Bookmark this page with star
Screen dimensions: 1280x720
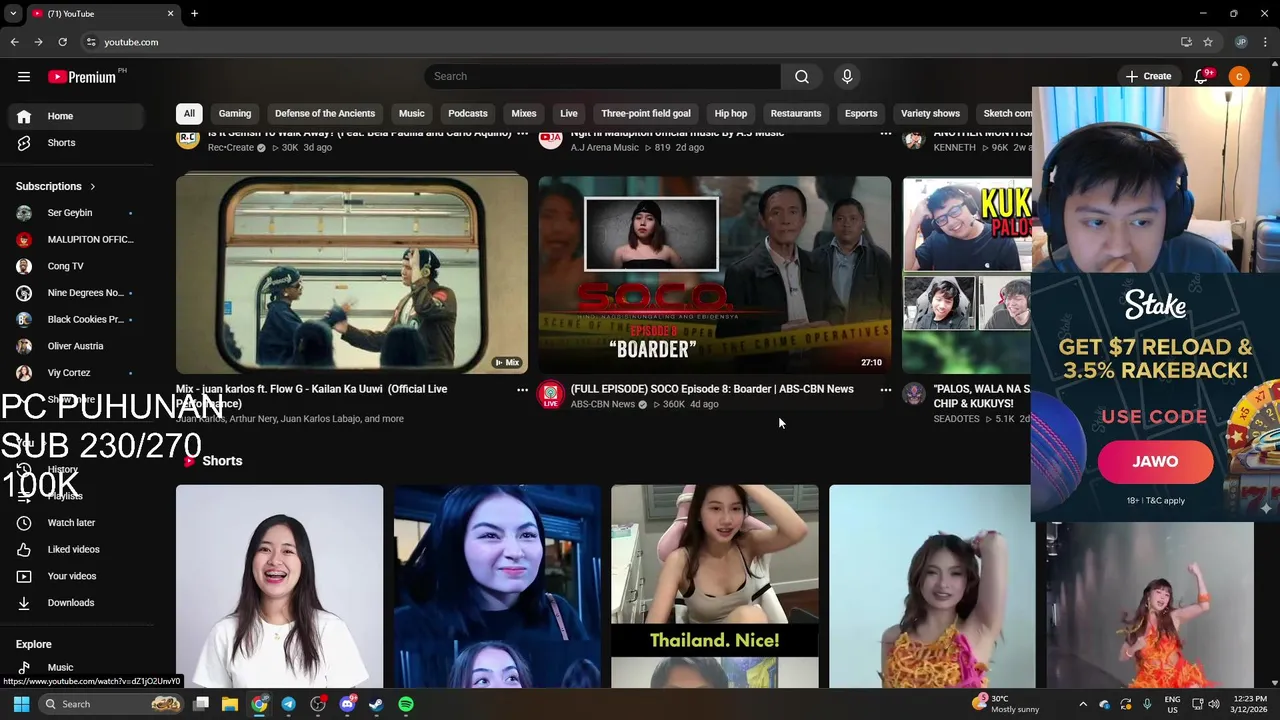click(x=1208, y=42)
